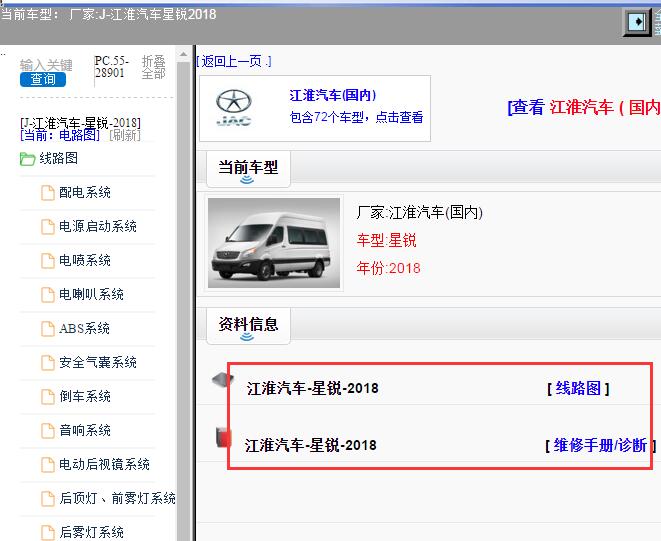Open 配电系统 in the tree
The image size is (661, 541).
pos(85,193)
